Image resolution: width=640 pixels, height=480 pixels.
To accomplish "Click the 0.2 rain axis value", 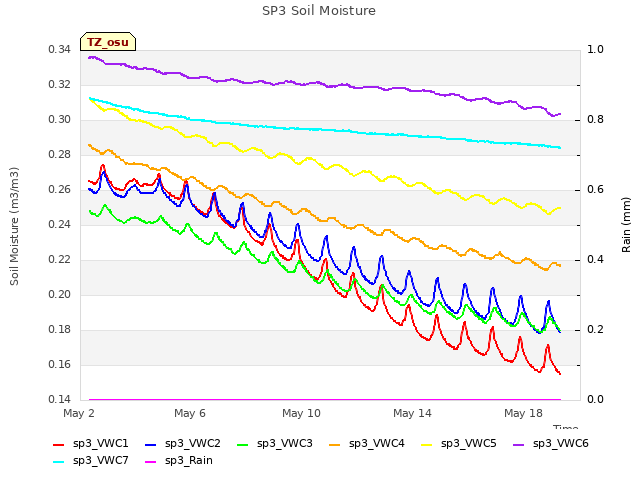I will click(596, 330).
